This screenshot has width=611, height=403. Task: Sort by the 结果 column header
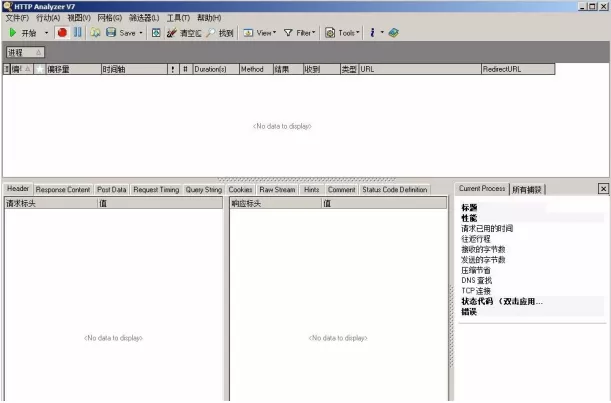288,69
